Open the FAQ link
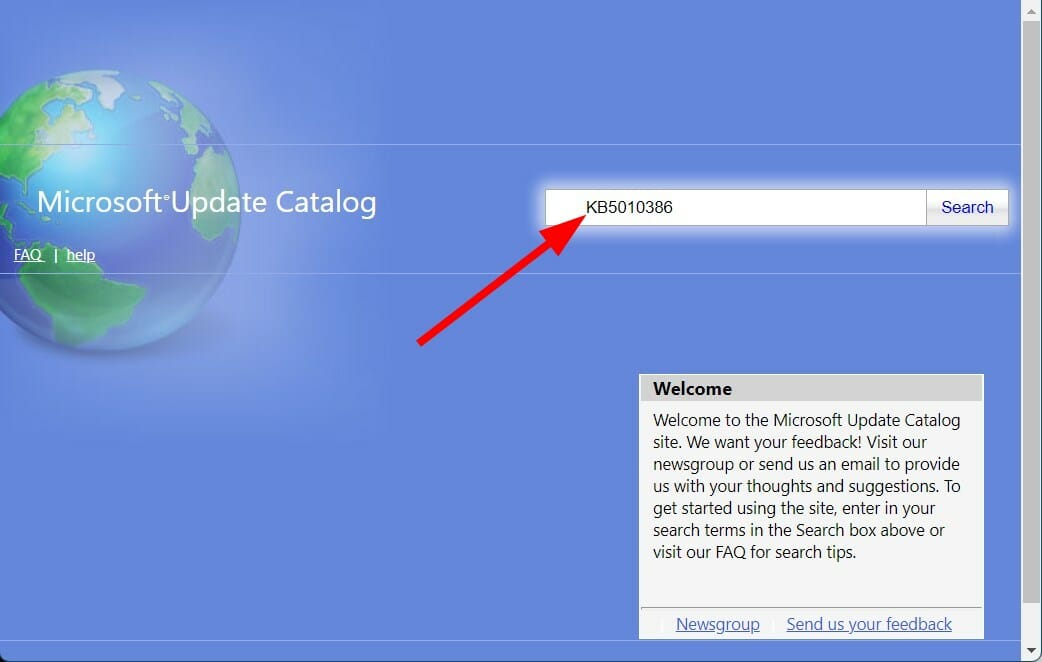This screenshot has height=662, width=1042. click(28, 255)
